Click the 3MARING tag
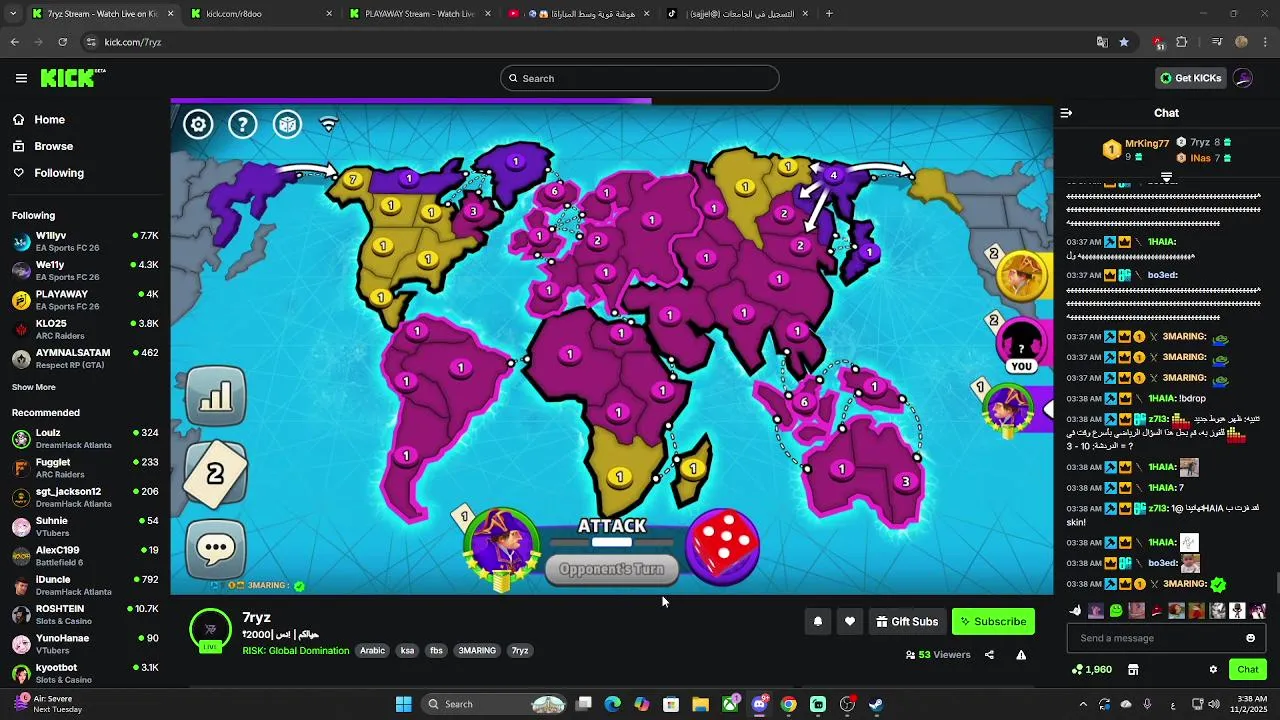 tap(477, 650)
